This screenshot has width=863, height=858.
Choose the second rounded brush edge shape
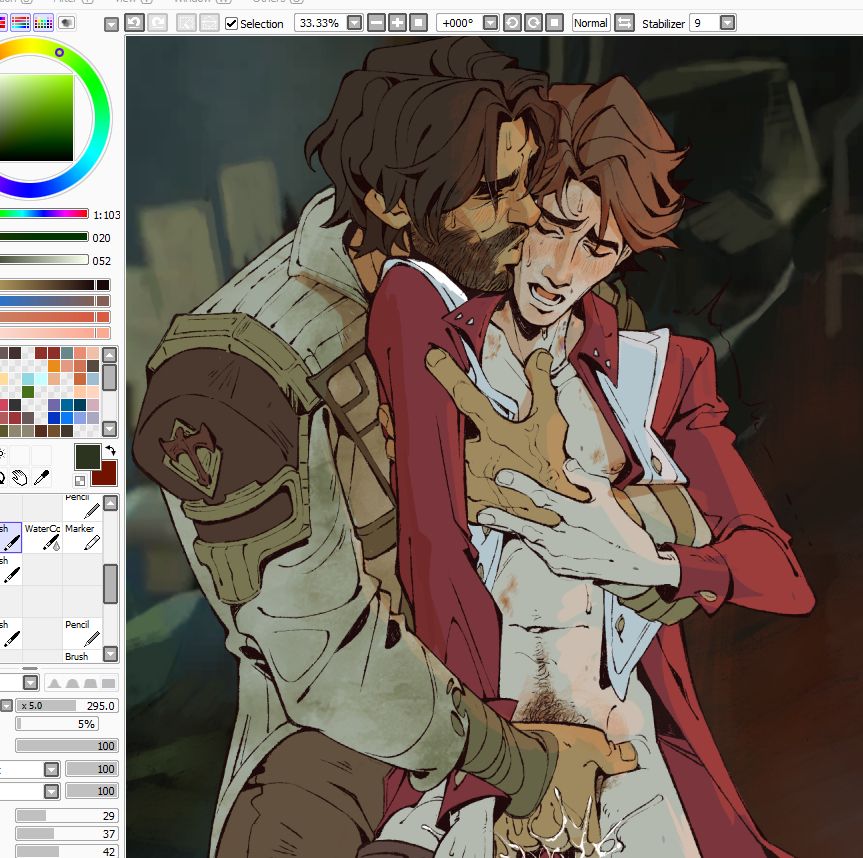click(x=72, y=683)
